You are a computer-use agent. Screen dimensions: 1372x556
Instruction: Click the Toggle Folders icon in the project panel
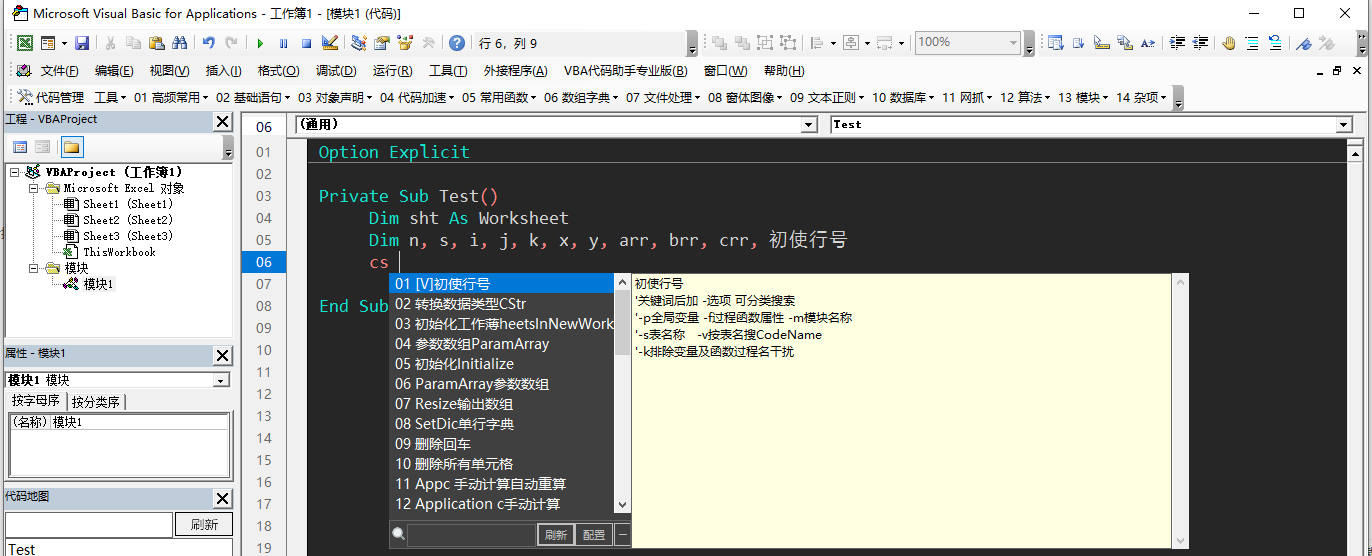[71, 147]
